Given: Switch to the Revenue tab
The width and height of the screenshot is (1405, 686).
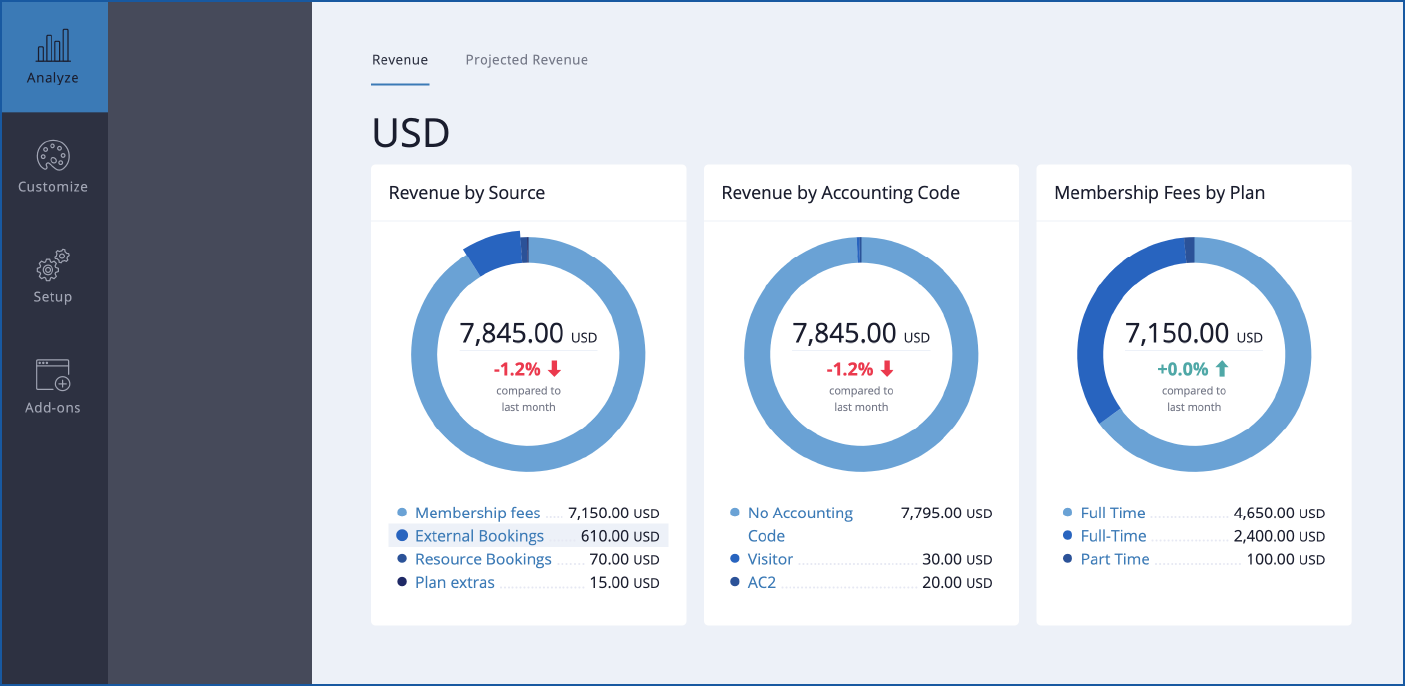Looking at the screenshot, I should pos(400,60).
